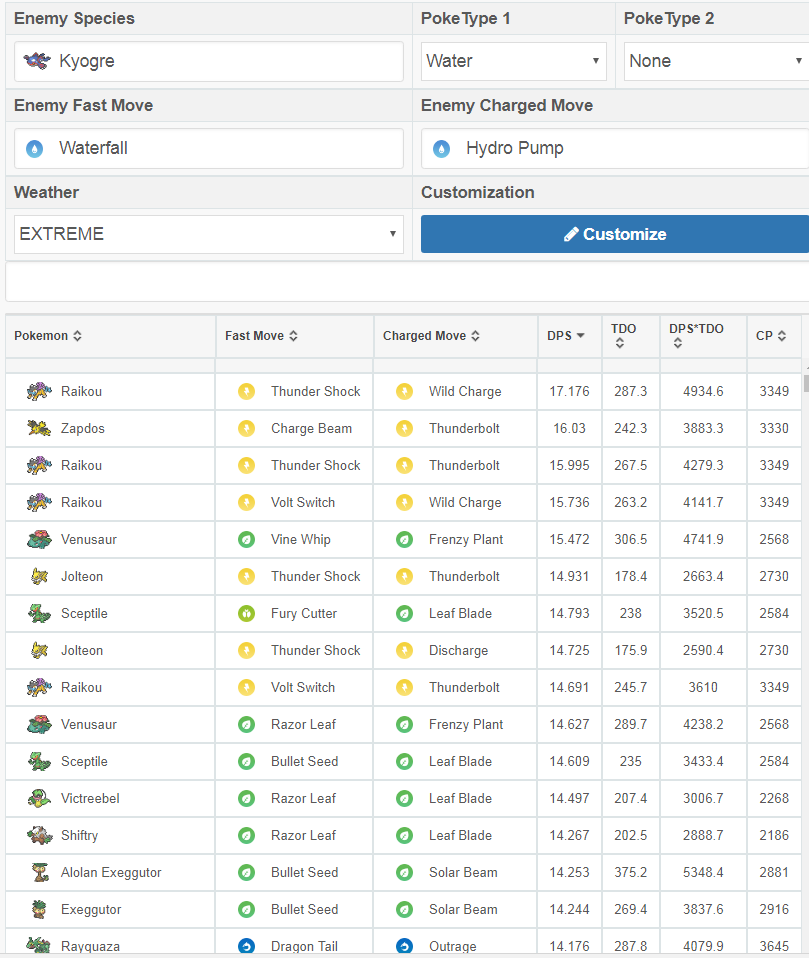Click the Customize button
This screenshot has height=958, width=809.
coord(615,234)
